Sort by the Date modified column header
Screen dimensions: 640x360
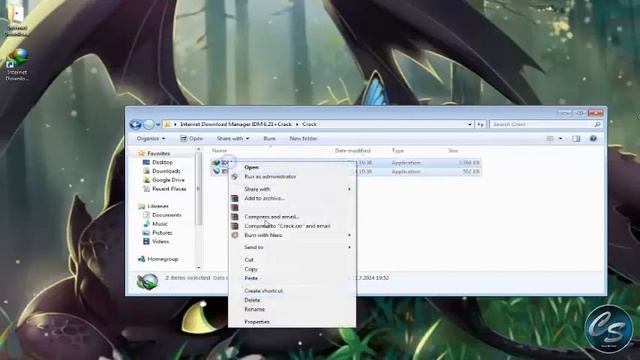pos(353,151)
